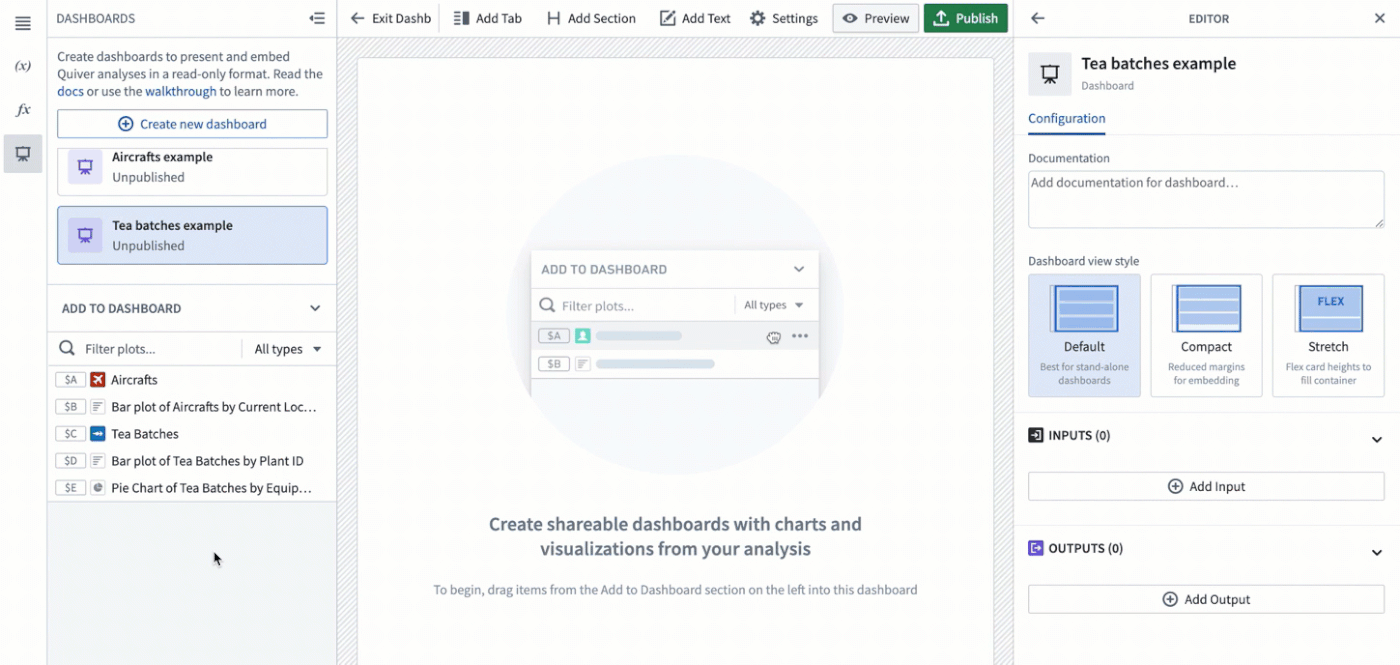Click the Pie Chart of Tea Batches icon

click(x=98, y=488)
